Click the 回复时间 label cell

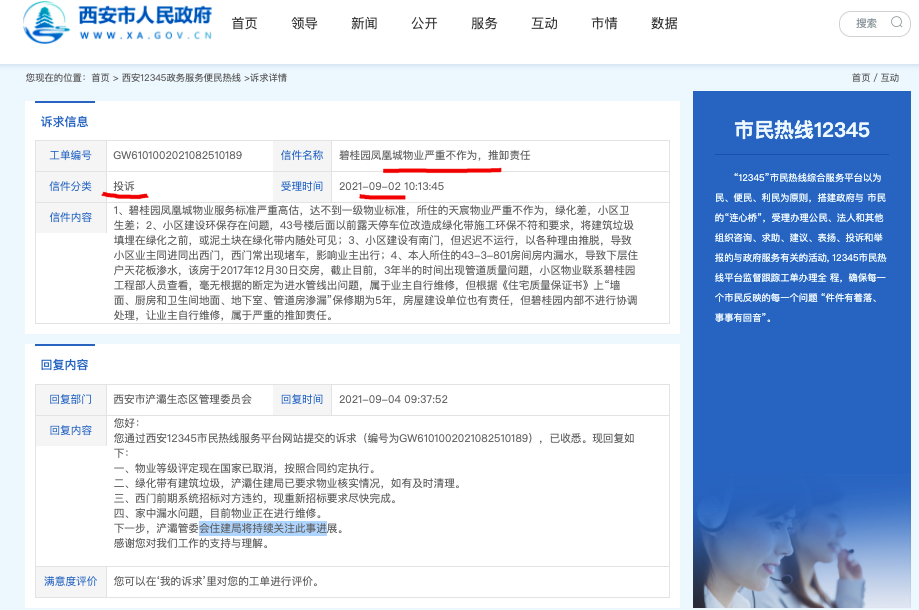(302, 400)
